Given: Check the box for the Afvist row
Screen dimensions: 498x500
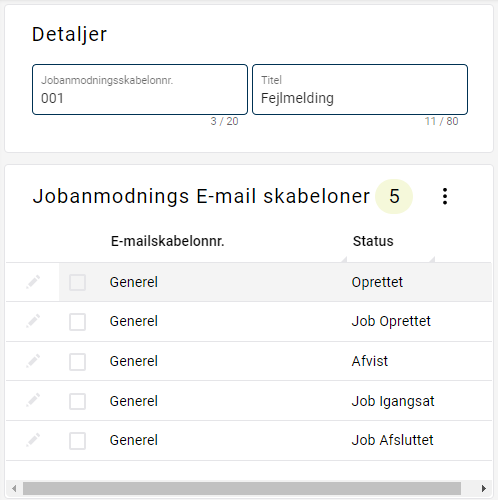Looking at the screenshot, I should click(x=77, y=362).
